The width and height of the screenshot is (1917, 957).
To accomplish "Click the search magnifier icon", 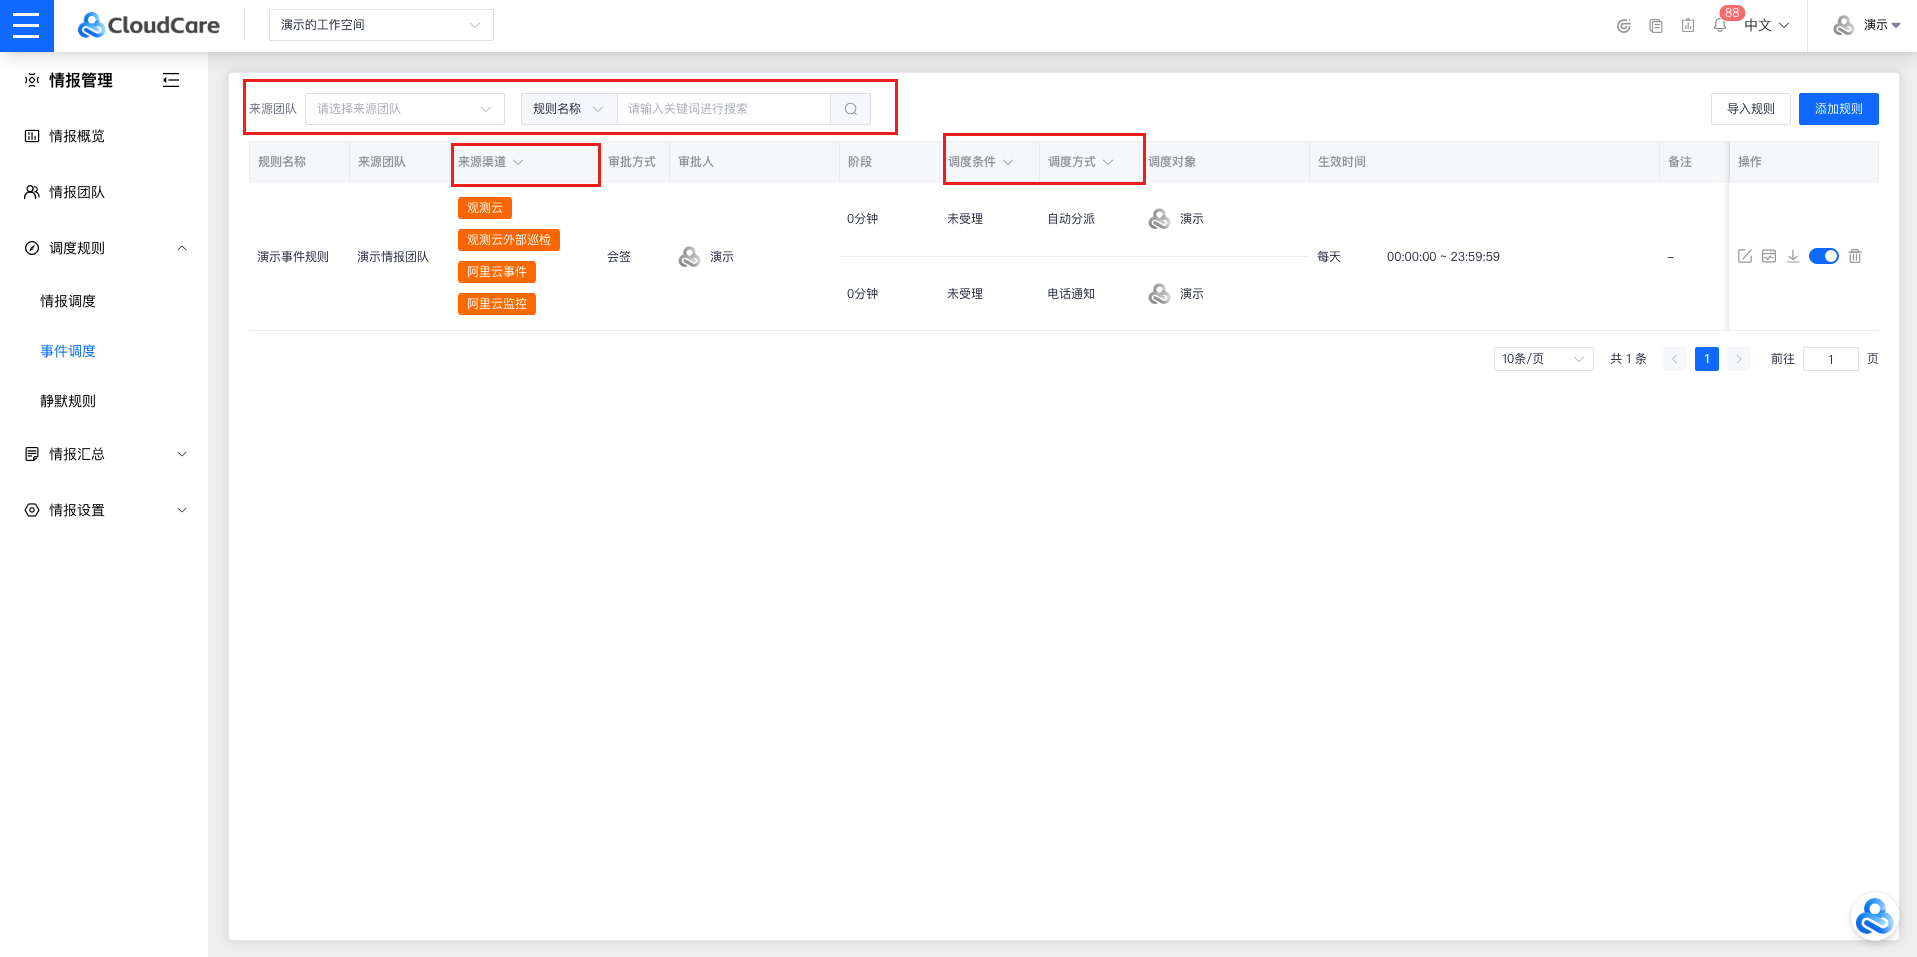I will 850,109.
